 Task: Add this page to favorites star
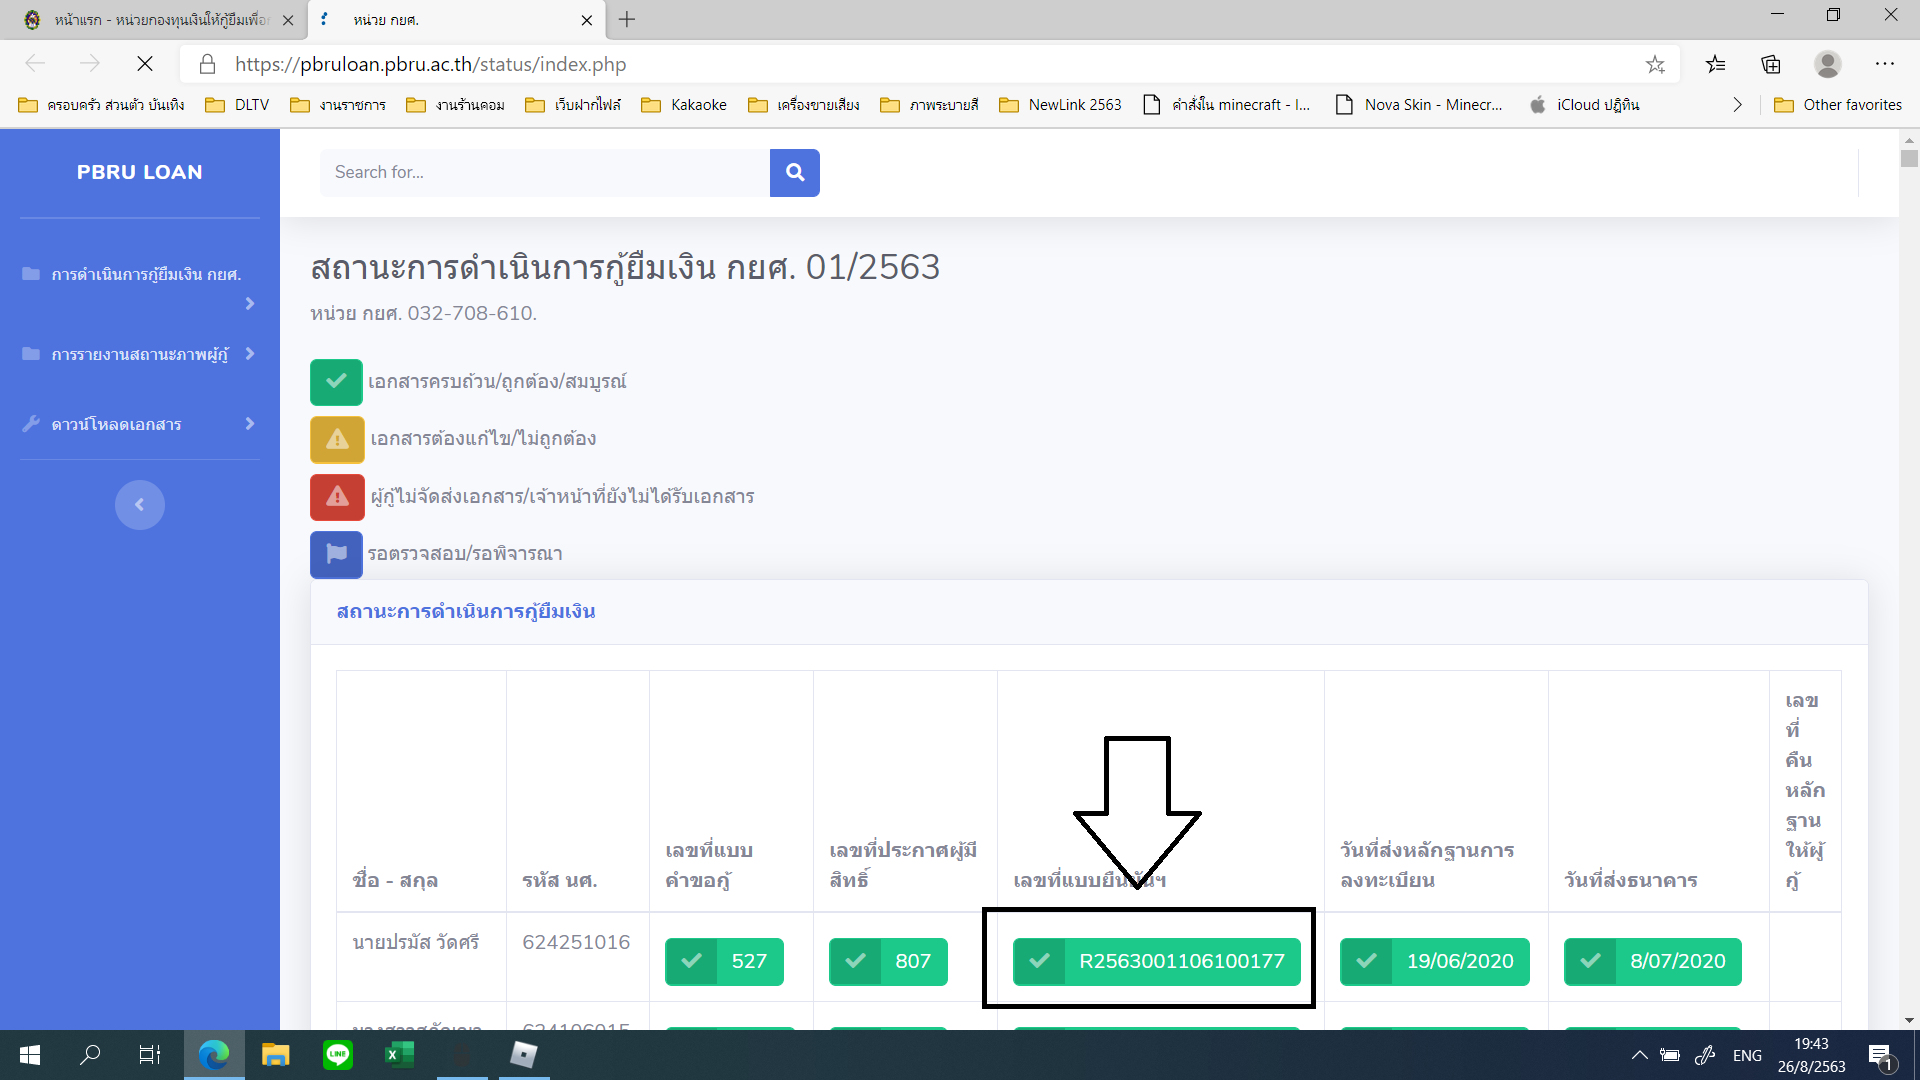pos(1655,64)
